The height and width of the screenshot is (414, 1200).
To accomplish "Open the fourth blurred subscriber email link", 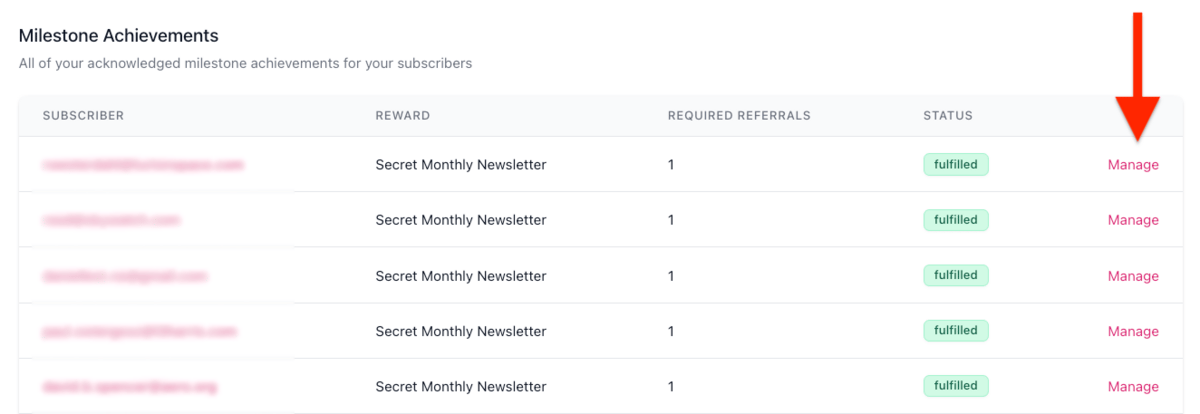I will pyautogui.click(x=139, y=330).
